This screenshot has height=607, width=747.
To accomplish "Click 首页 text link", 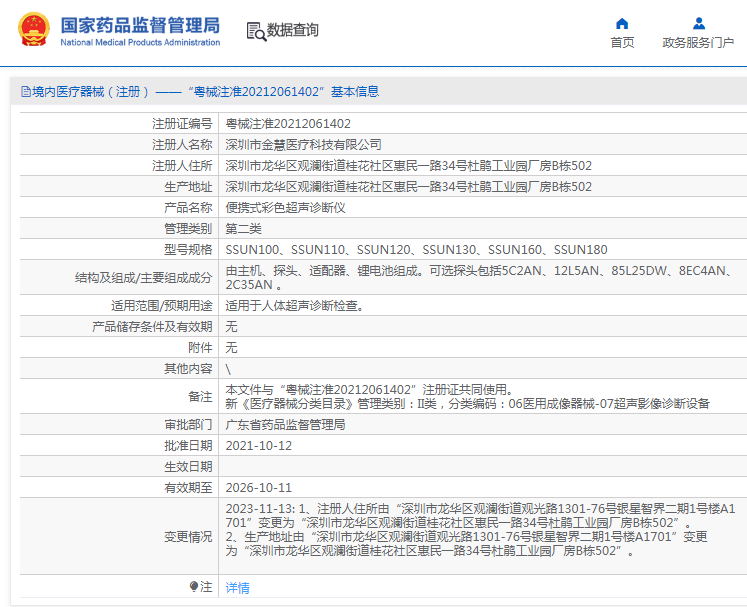I will (622, 42).
